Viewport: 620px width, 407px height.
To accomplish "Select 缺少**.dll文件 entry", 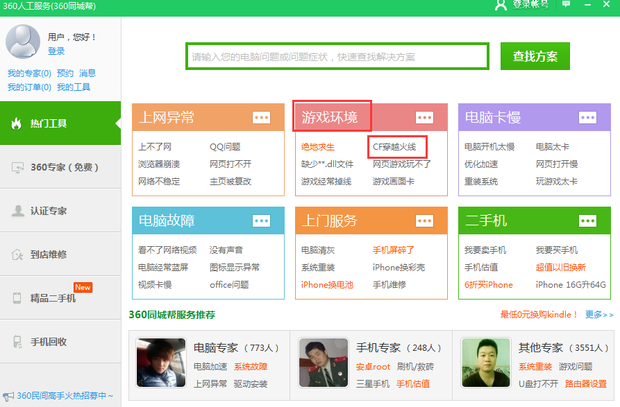I will tap(327, 164).
